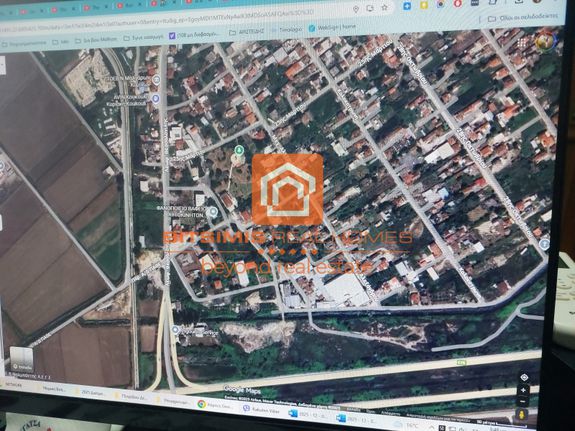Open second Word document in the taskbar

coord(357,418)
